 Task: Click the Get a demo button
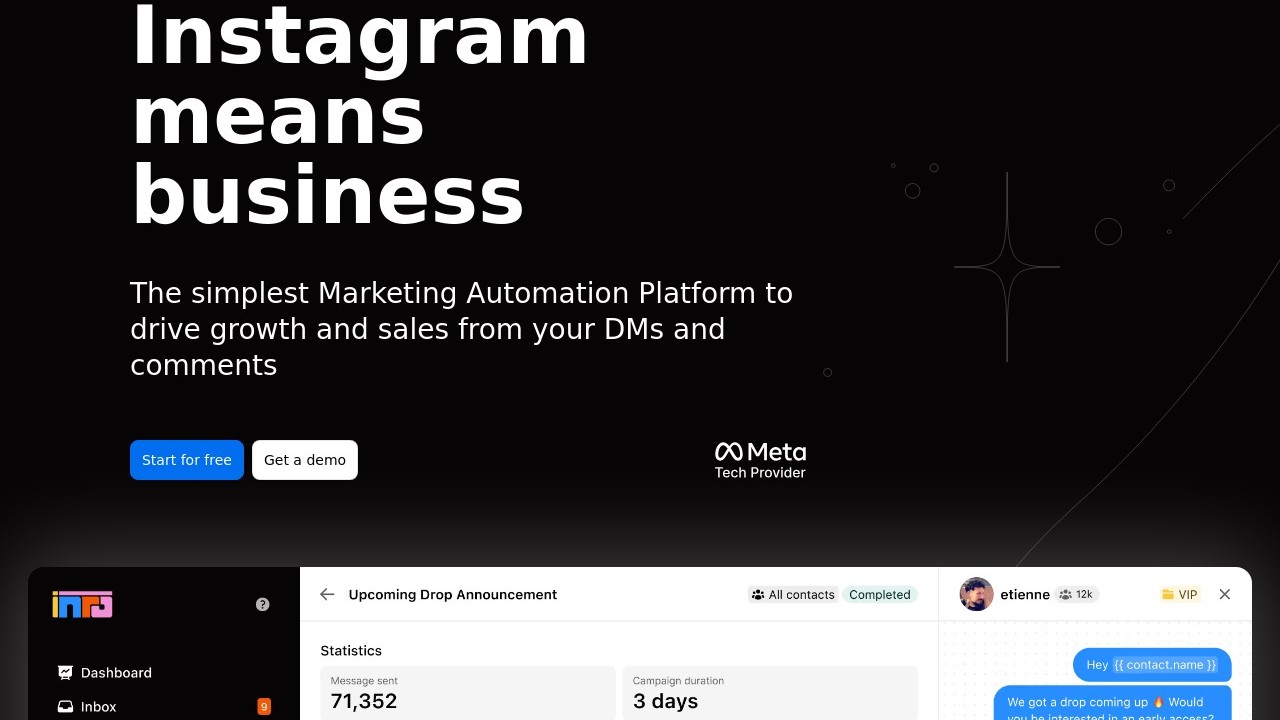(305, 460)
